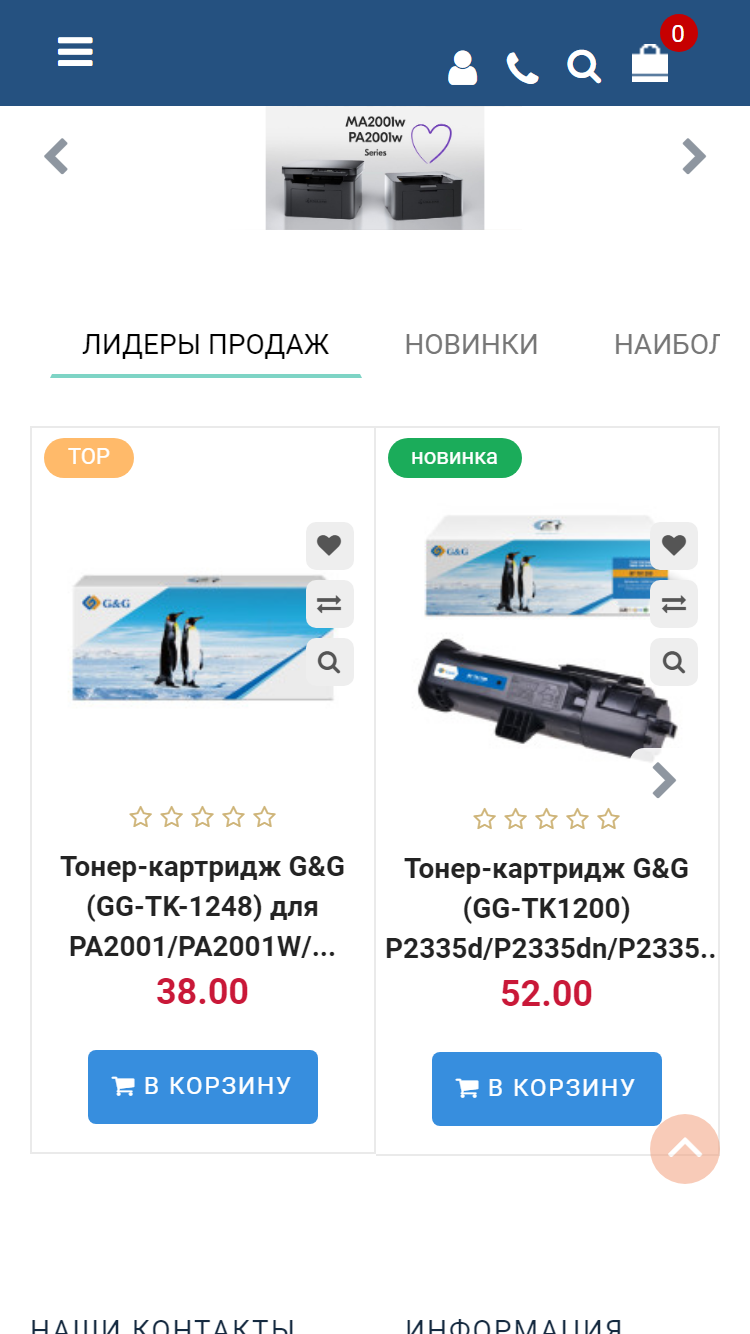
Task: Tap the phone contact icon
Action: (522, 68)
